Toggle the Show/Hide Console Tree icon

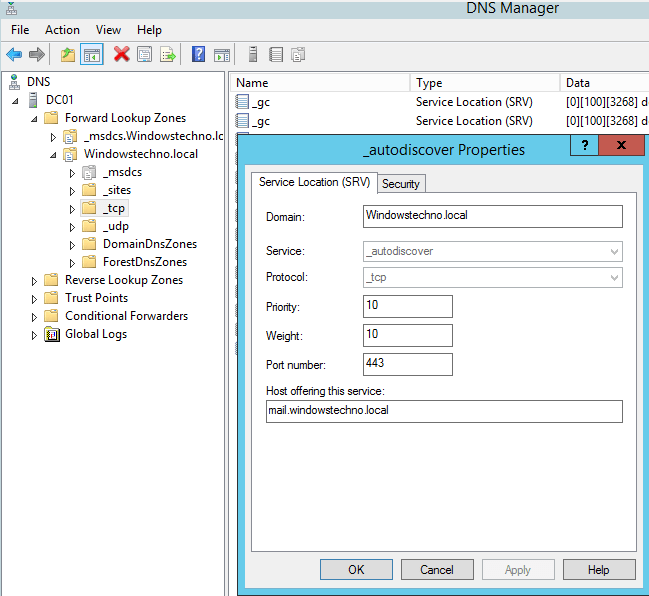pyautogui.click(x=91, y=54)
